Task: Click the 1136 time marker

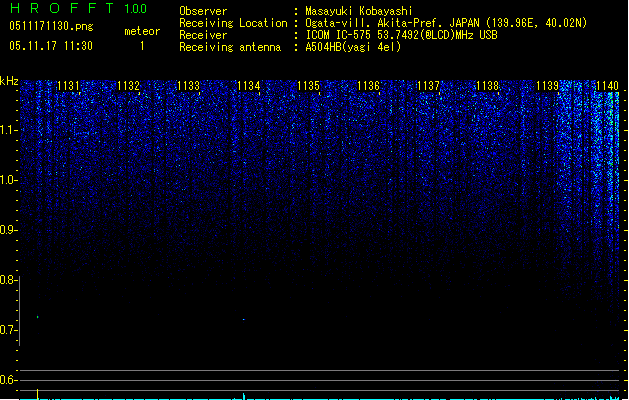Action: coord(368,86)
